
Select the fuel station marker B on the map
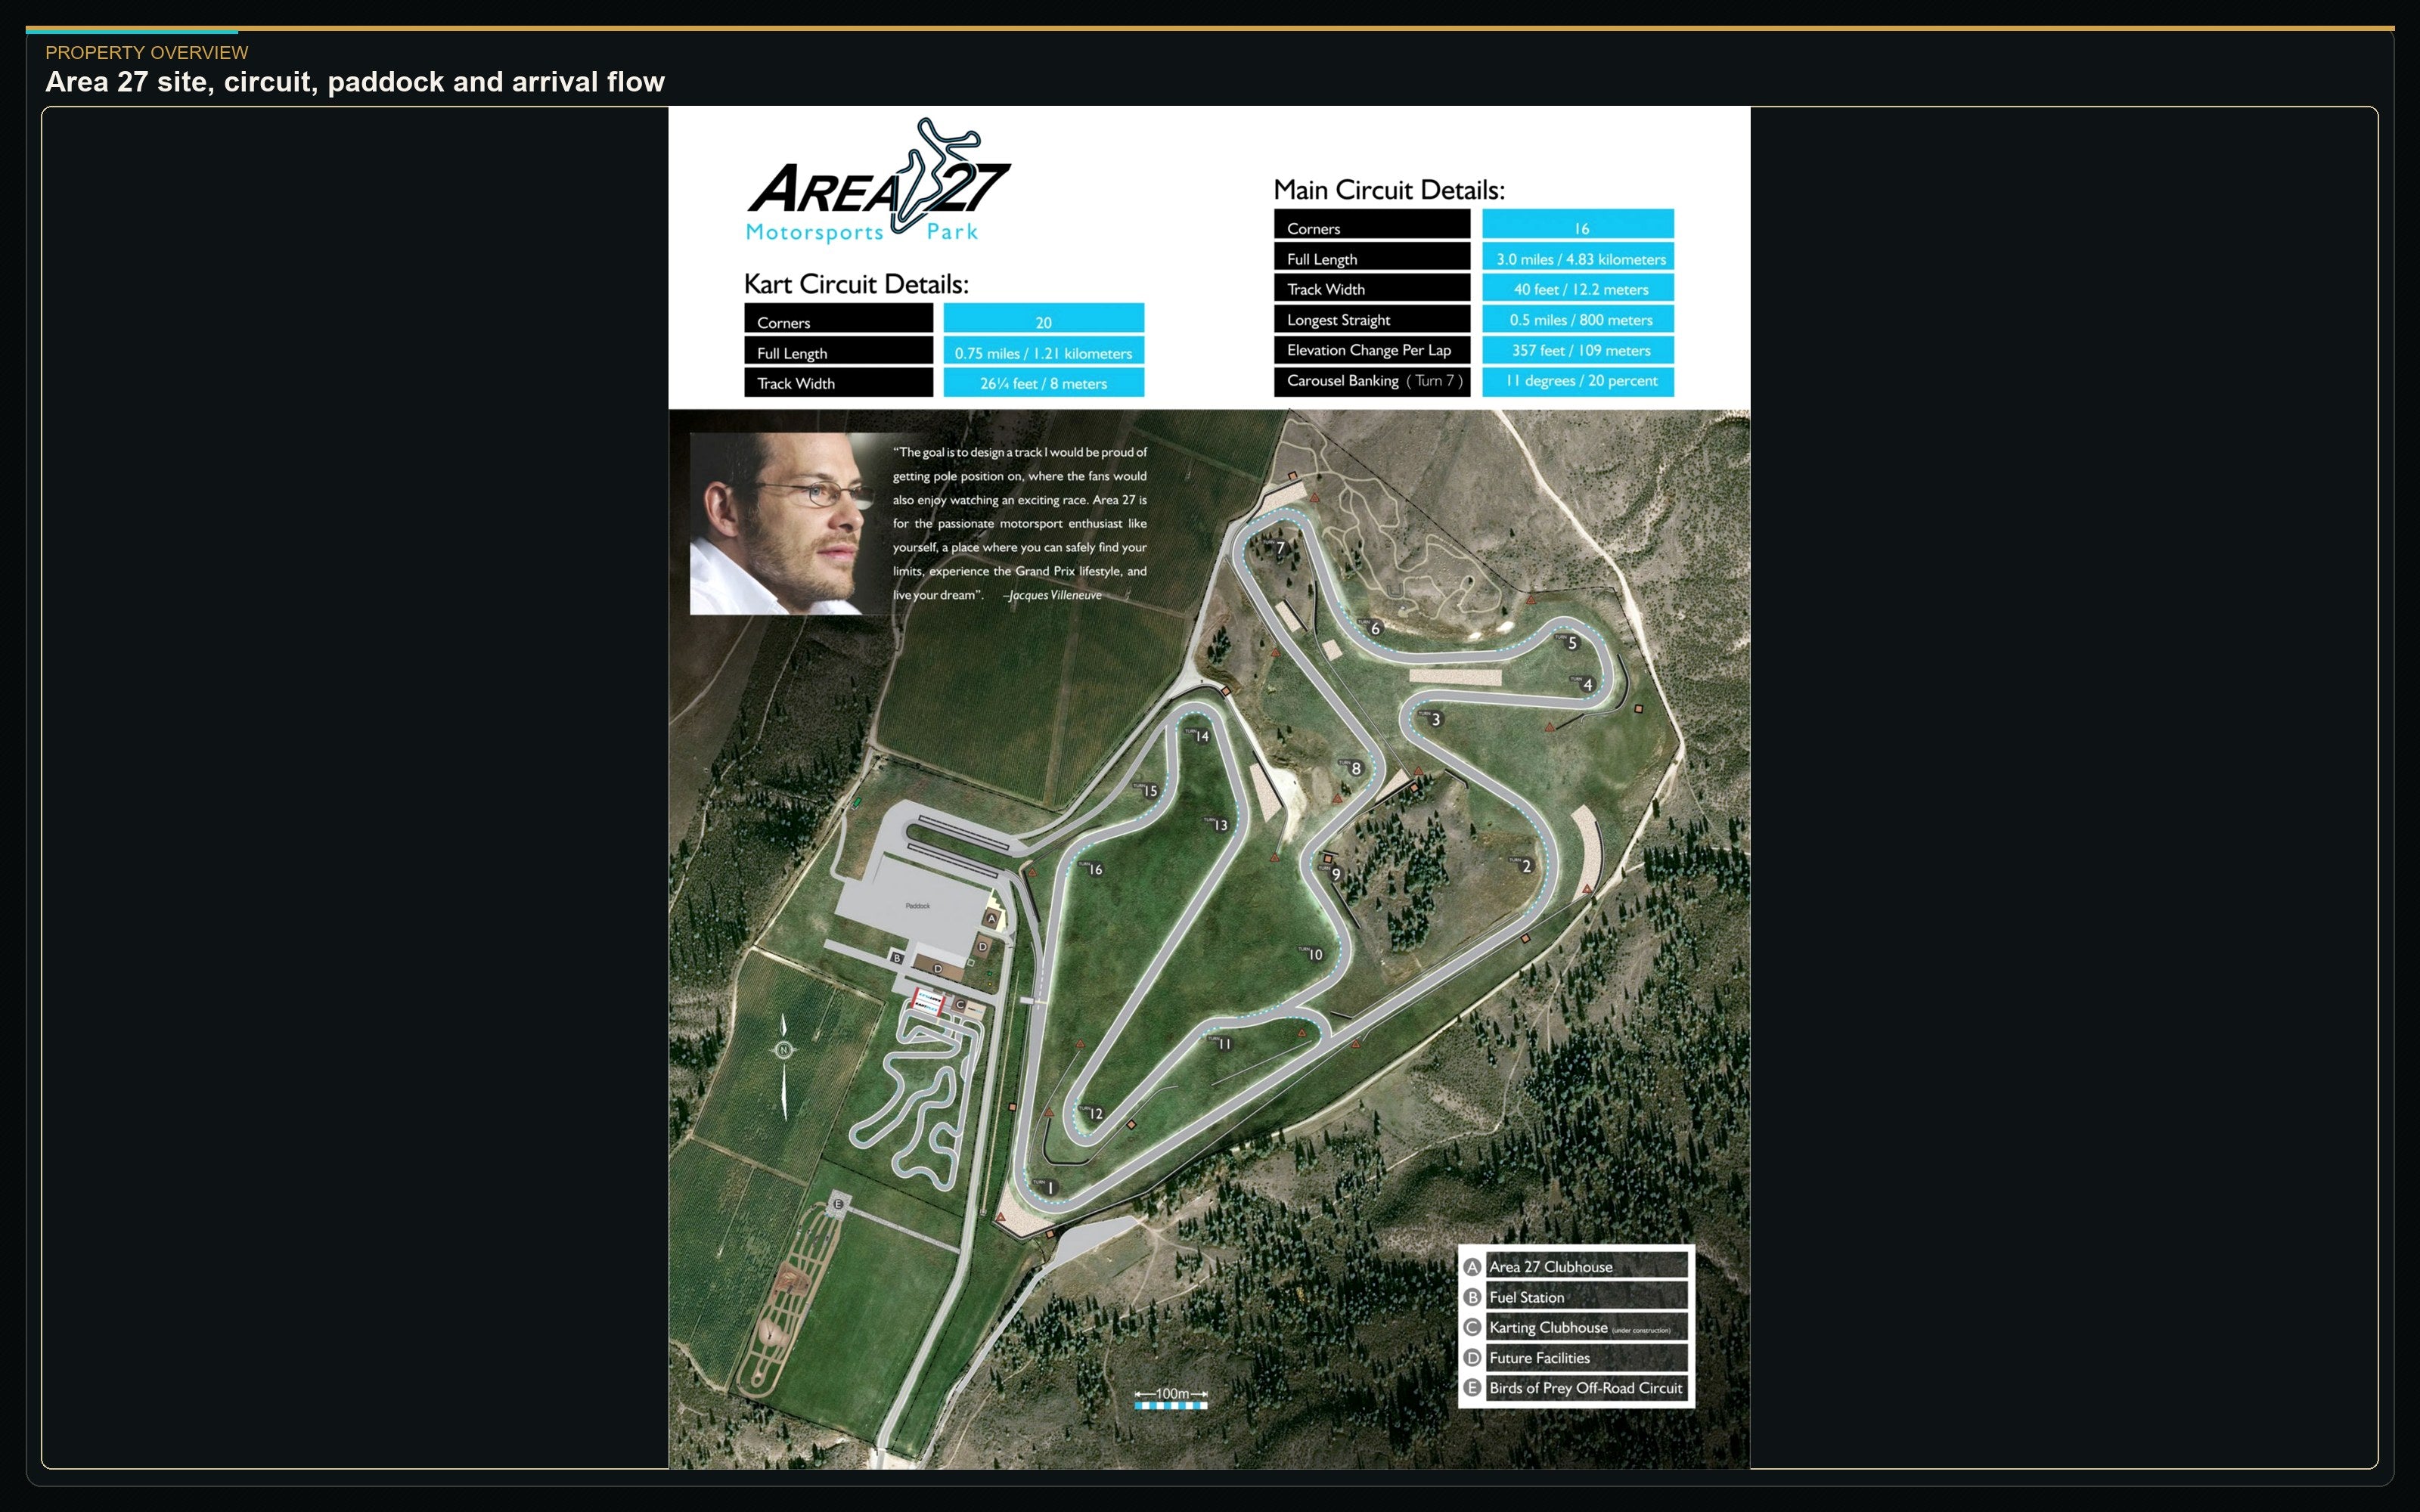click(x=897, y=958)
